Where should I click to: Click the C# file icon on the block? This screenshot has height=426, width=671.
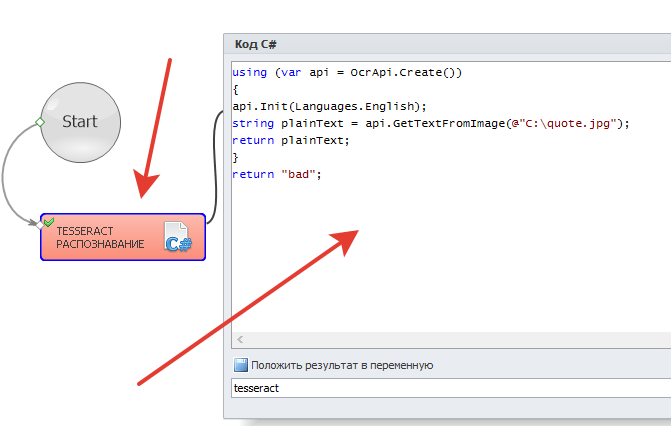point(178,237)
